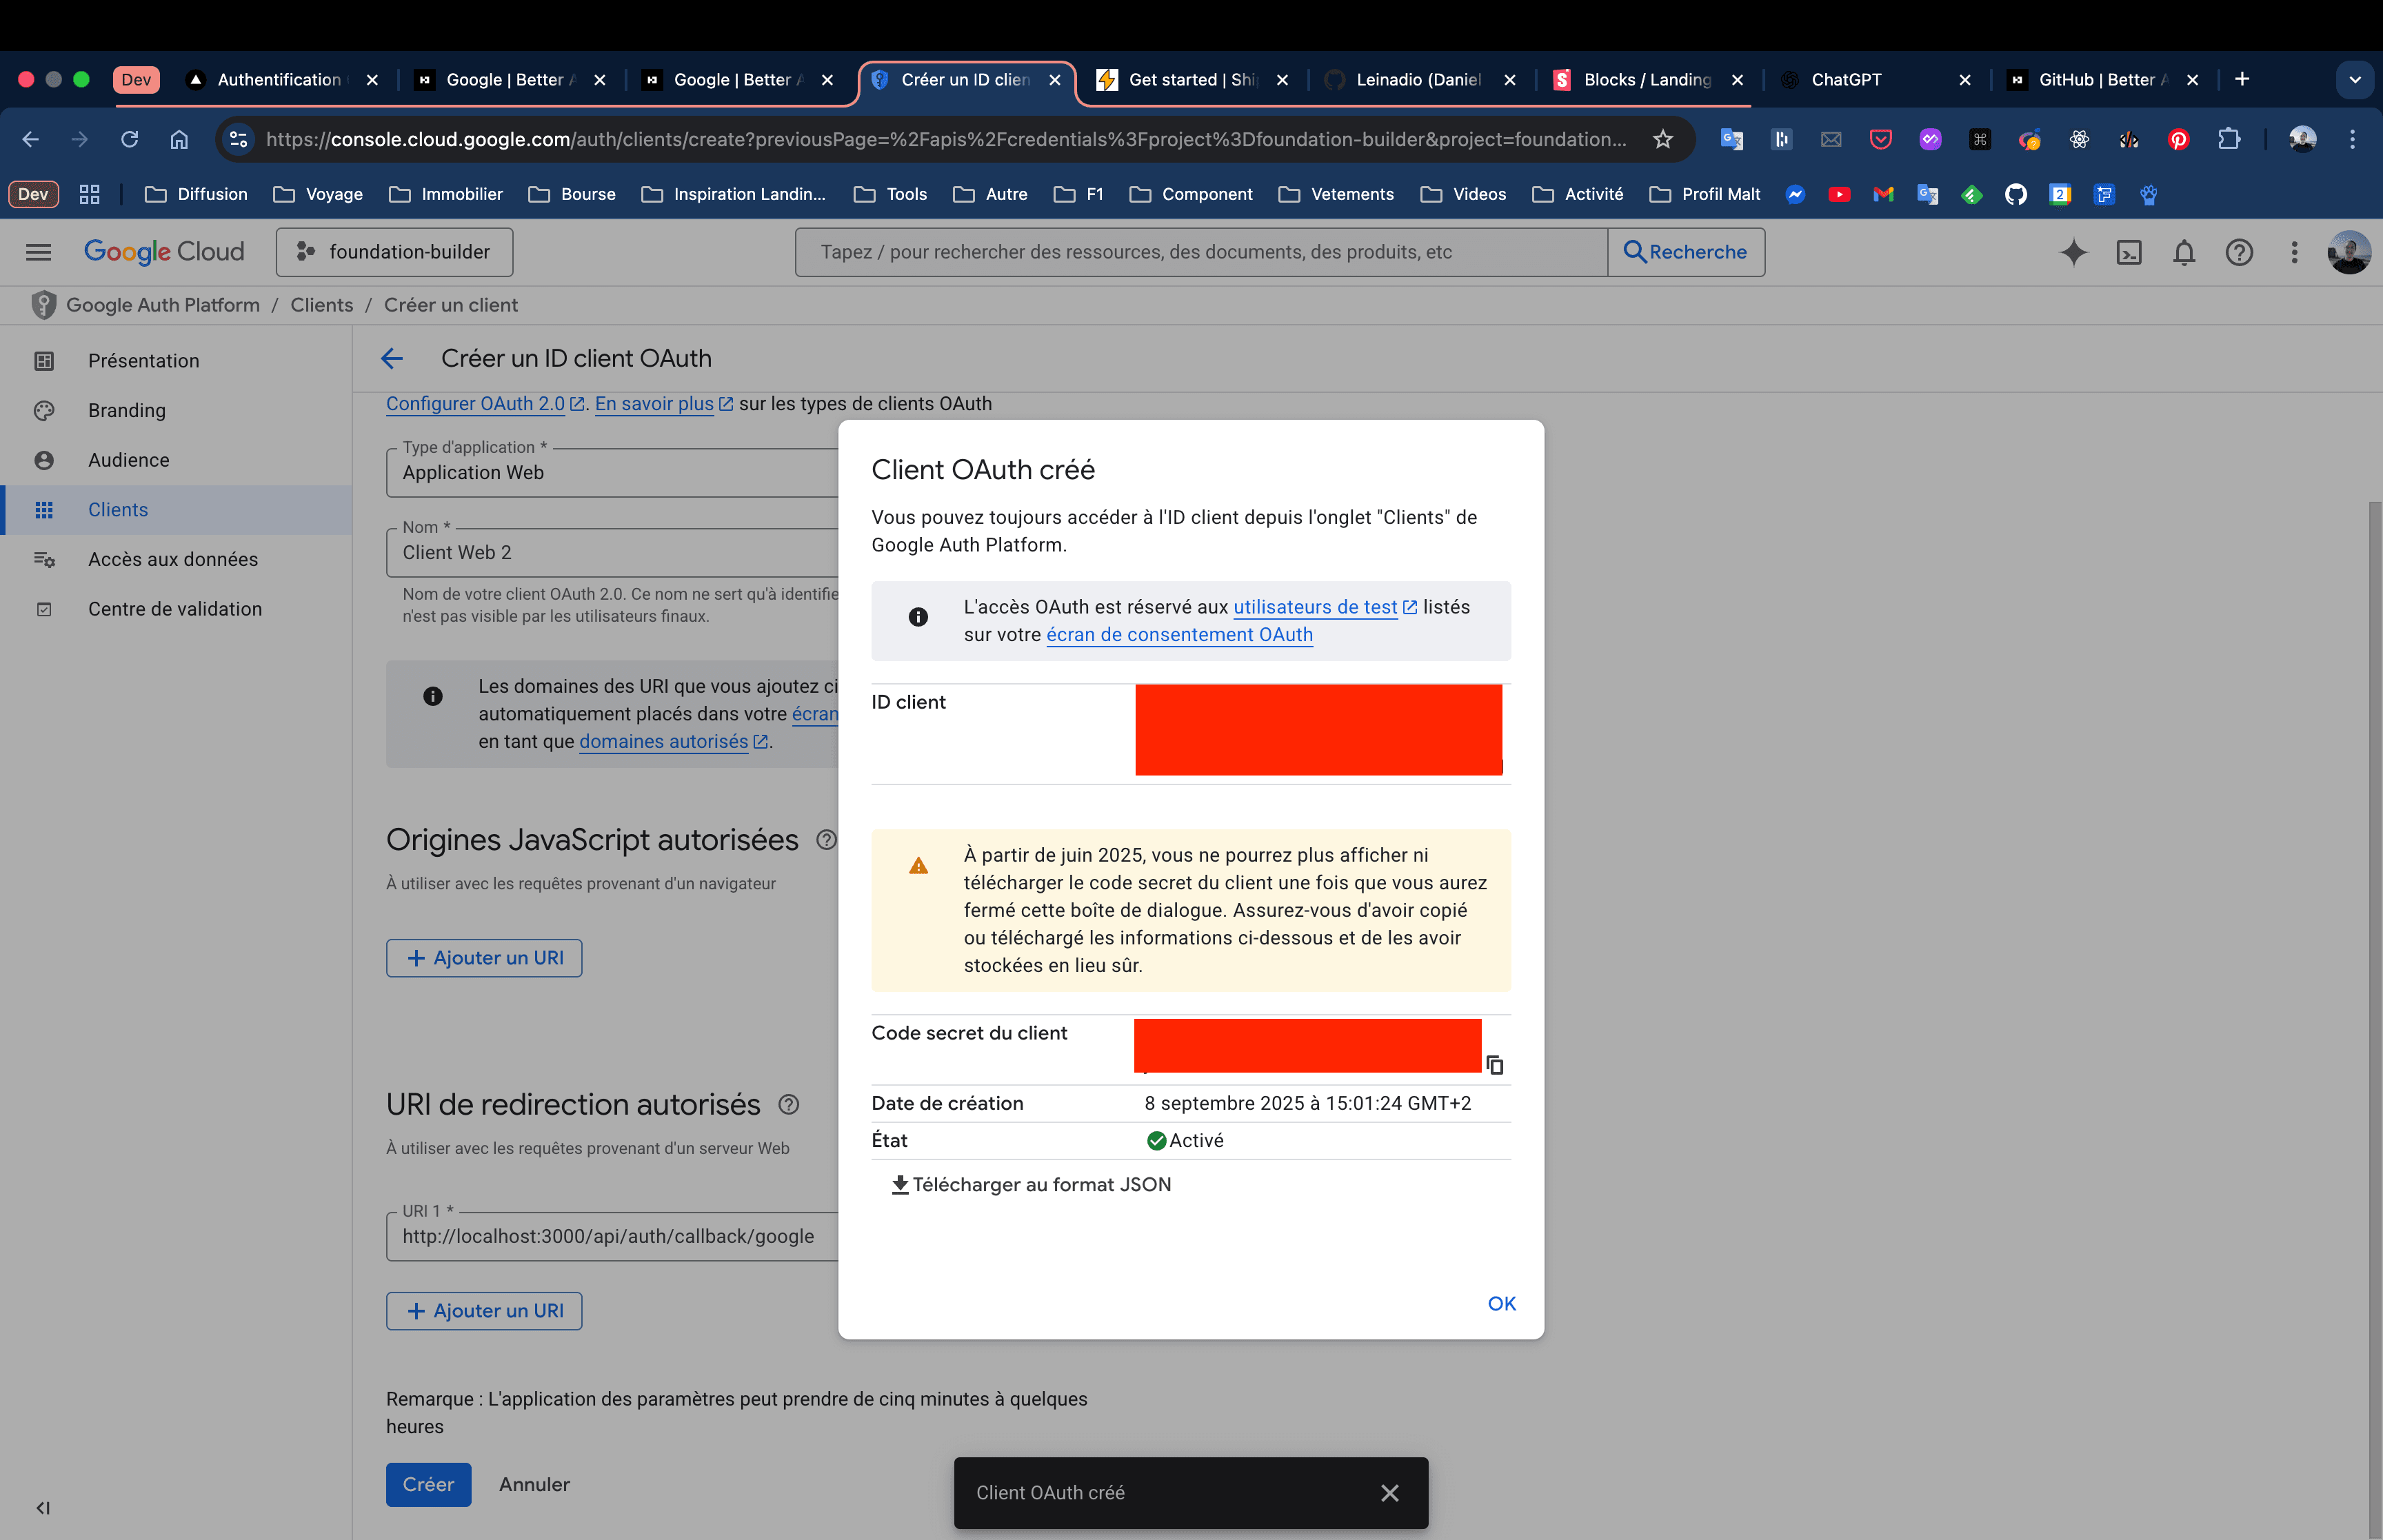Activate Cloud Shell terminal icon
The width and height of the screenshot is (2383, 1540).
(x=2129, y=252)
